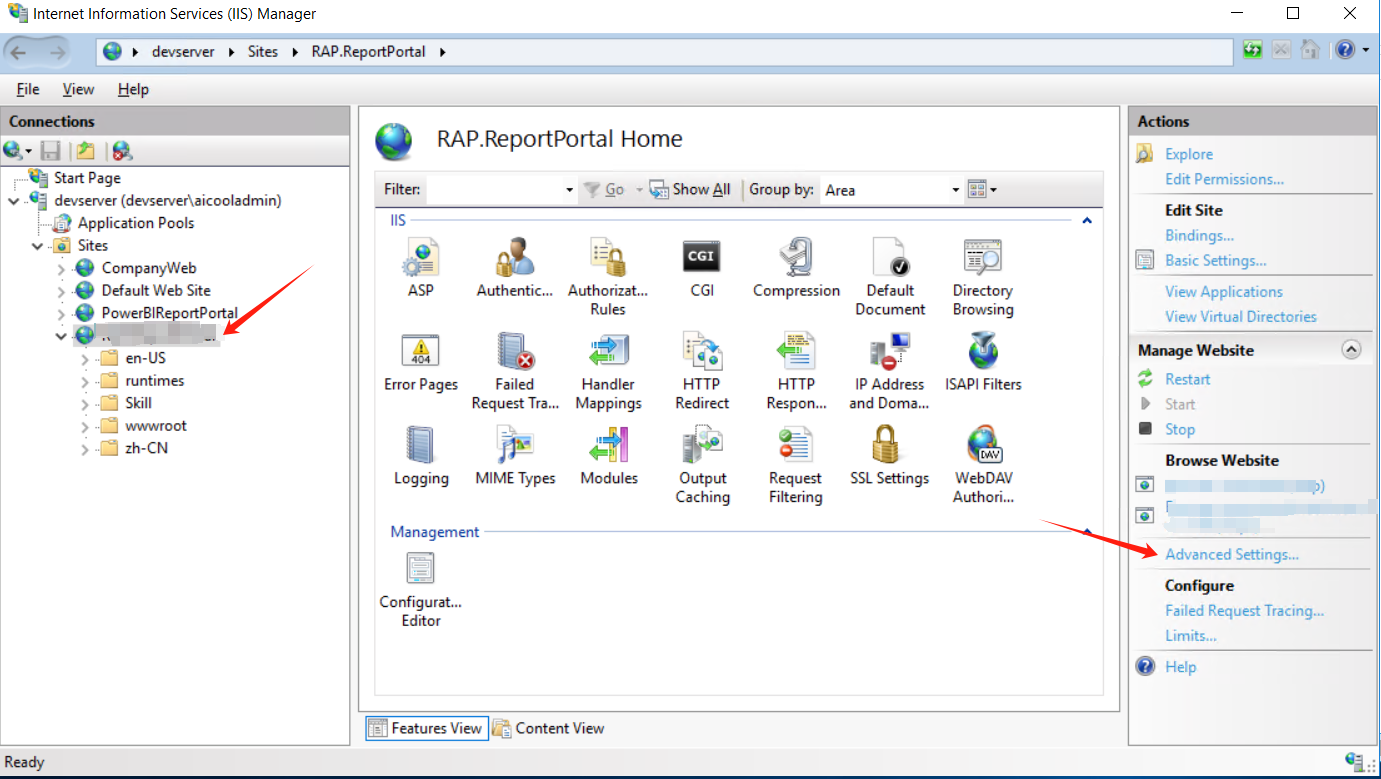The image size is (1381, 779).
Task: Switch to Content View tab
Action: [x=549, y=728]
